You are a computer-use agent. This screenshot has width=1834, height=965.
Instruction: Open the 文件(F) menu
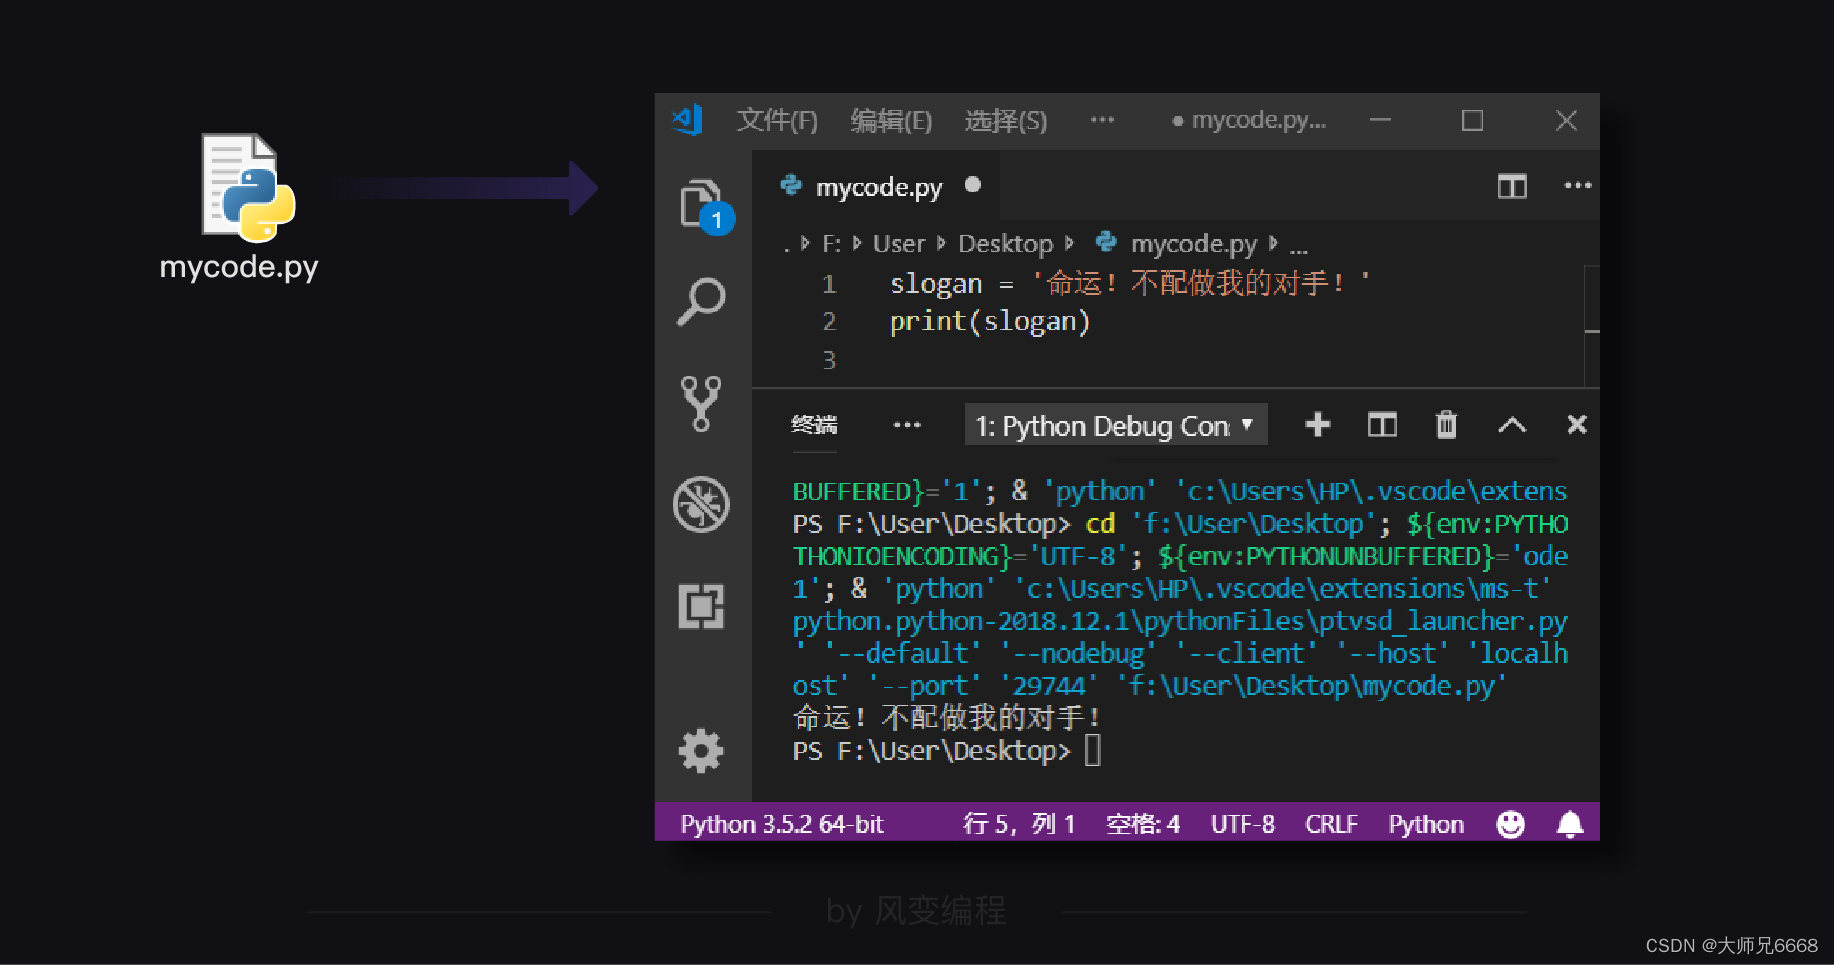coord(777,121)
